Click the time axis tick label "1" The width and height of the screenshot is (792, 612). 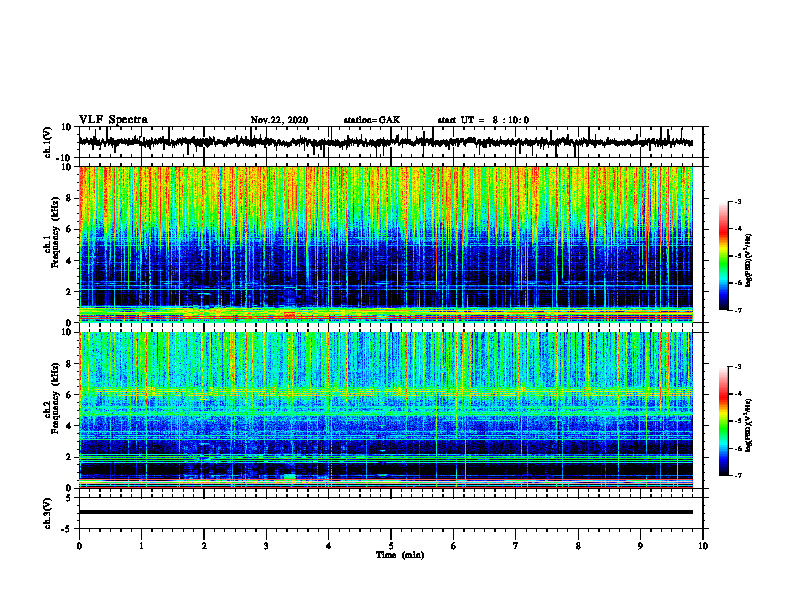pos(141,546)
